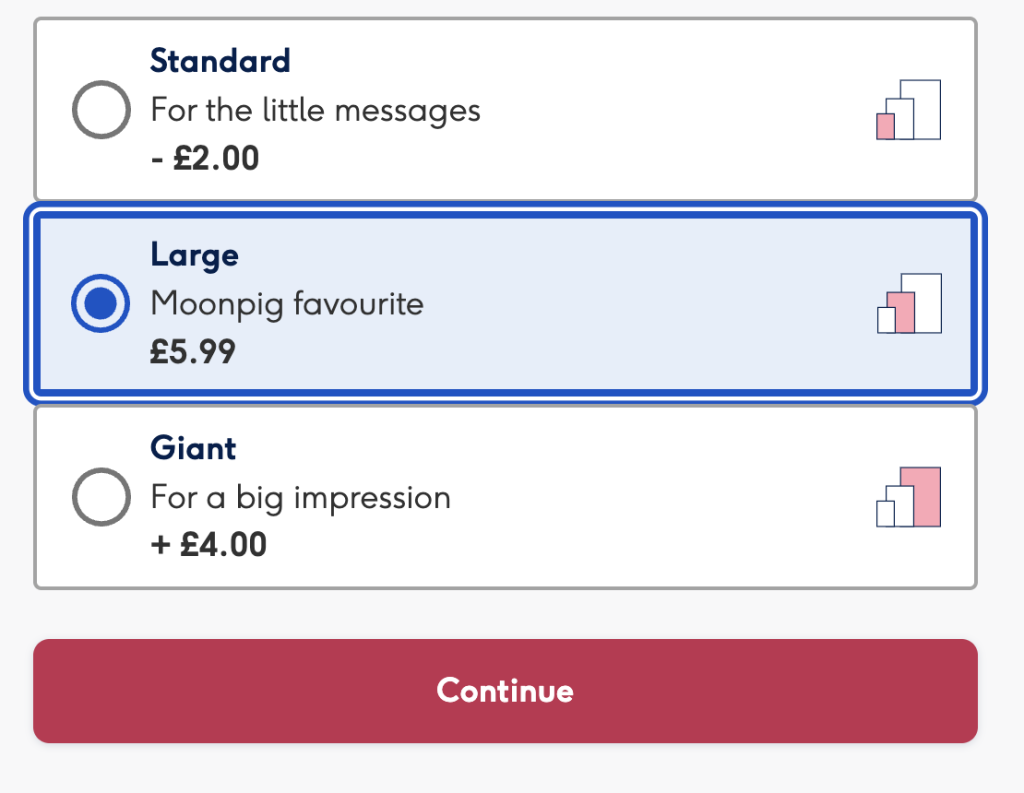
Task: Click the "£5.99" price label
Action: tap(193, 352)
